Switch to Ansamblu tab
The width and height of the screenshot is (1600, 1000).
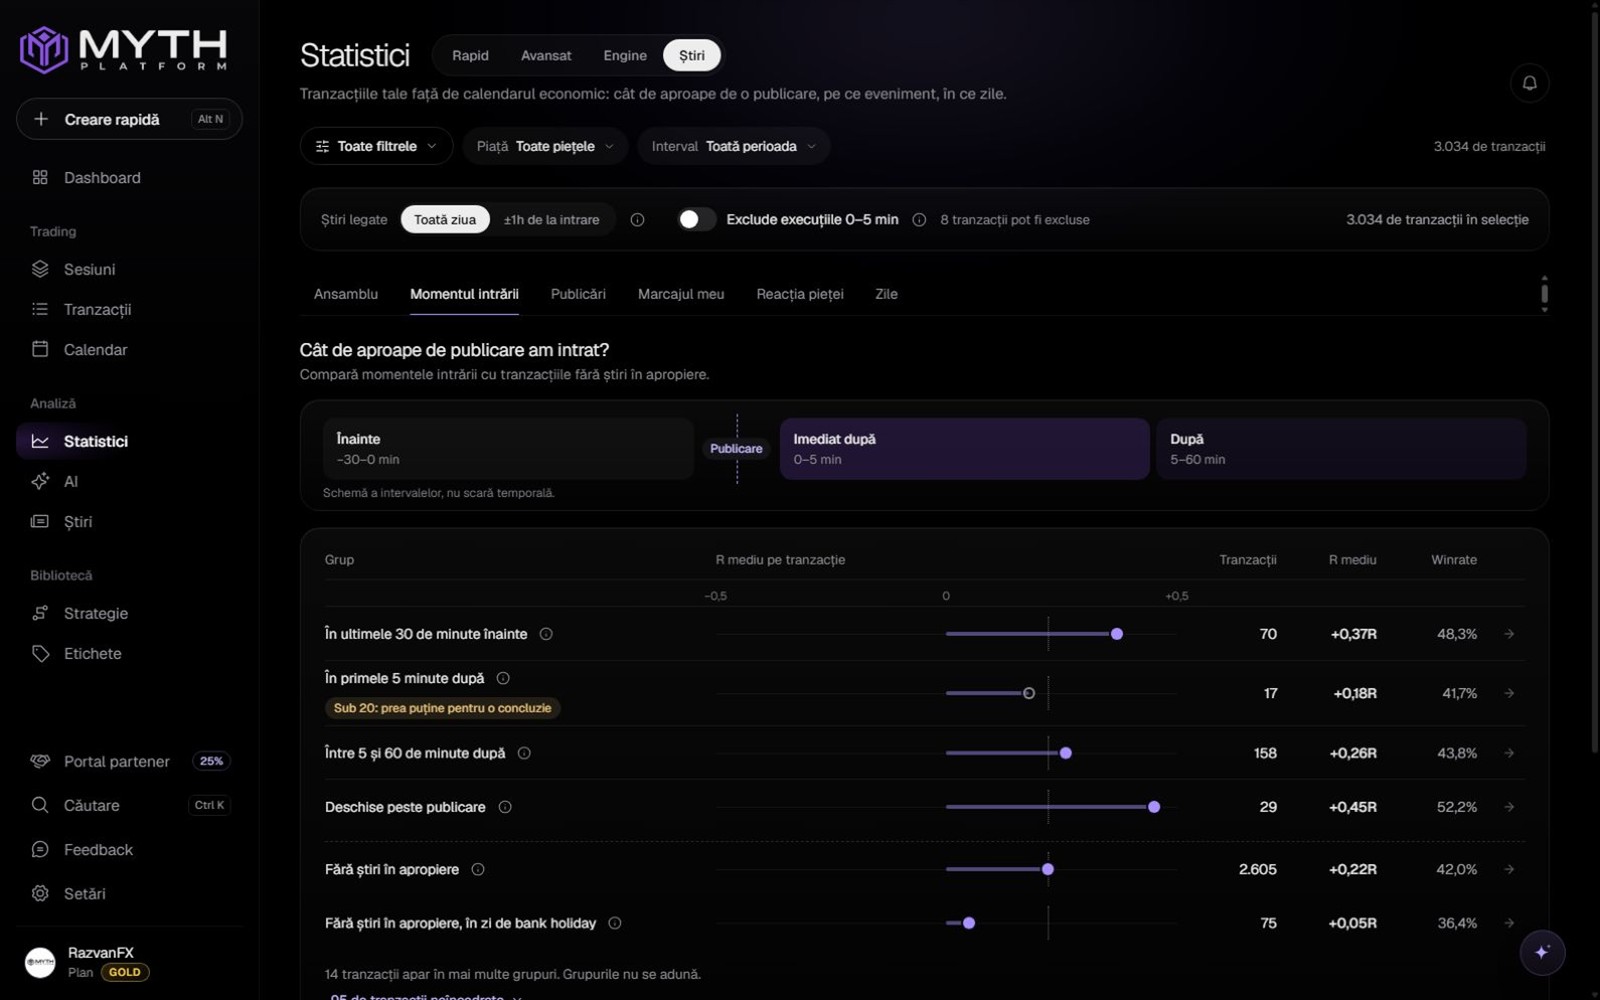pos(346,294)
